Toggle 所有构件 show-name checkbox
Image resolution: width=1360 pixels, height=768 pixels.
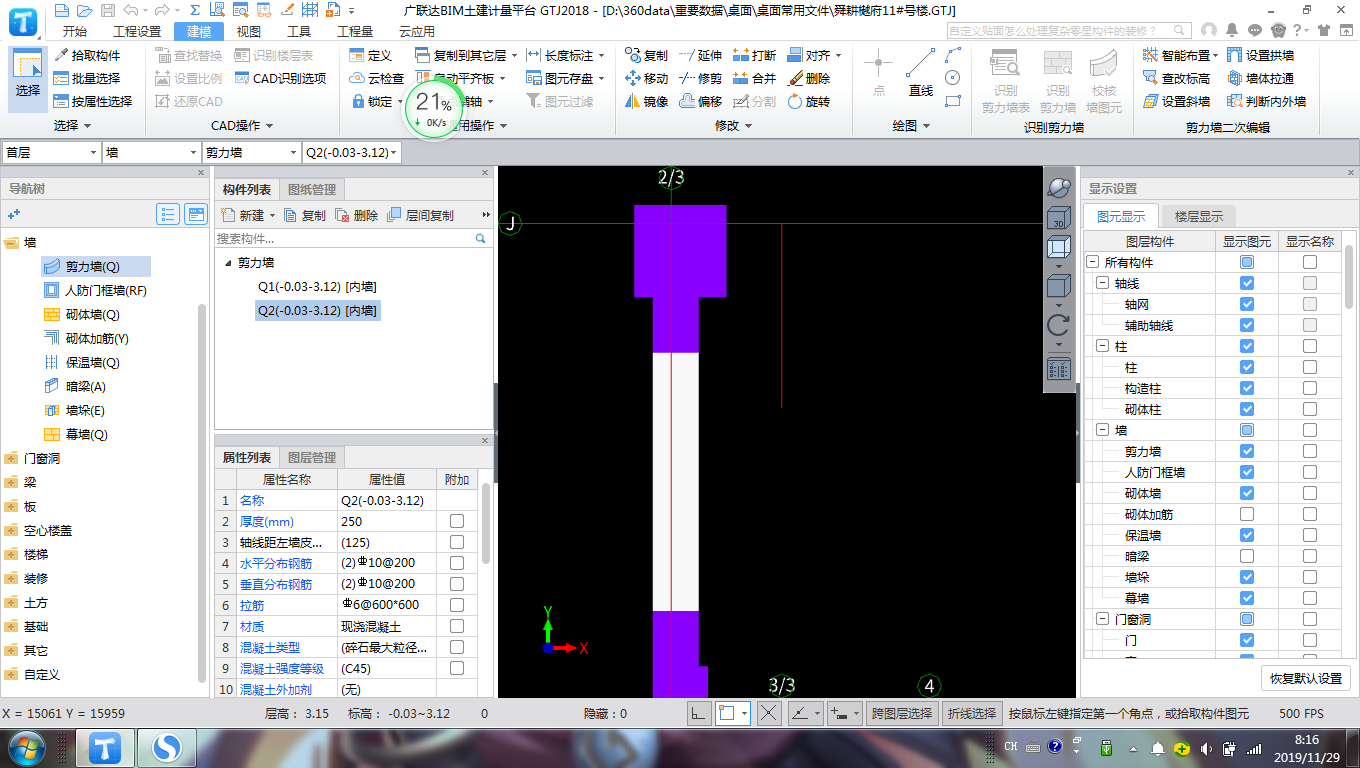[1310, 262]
